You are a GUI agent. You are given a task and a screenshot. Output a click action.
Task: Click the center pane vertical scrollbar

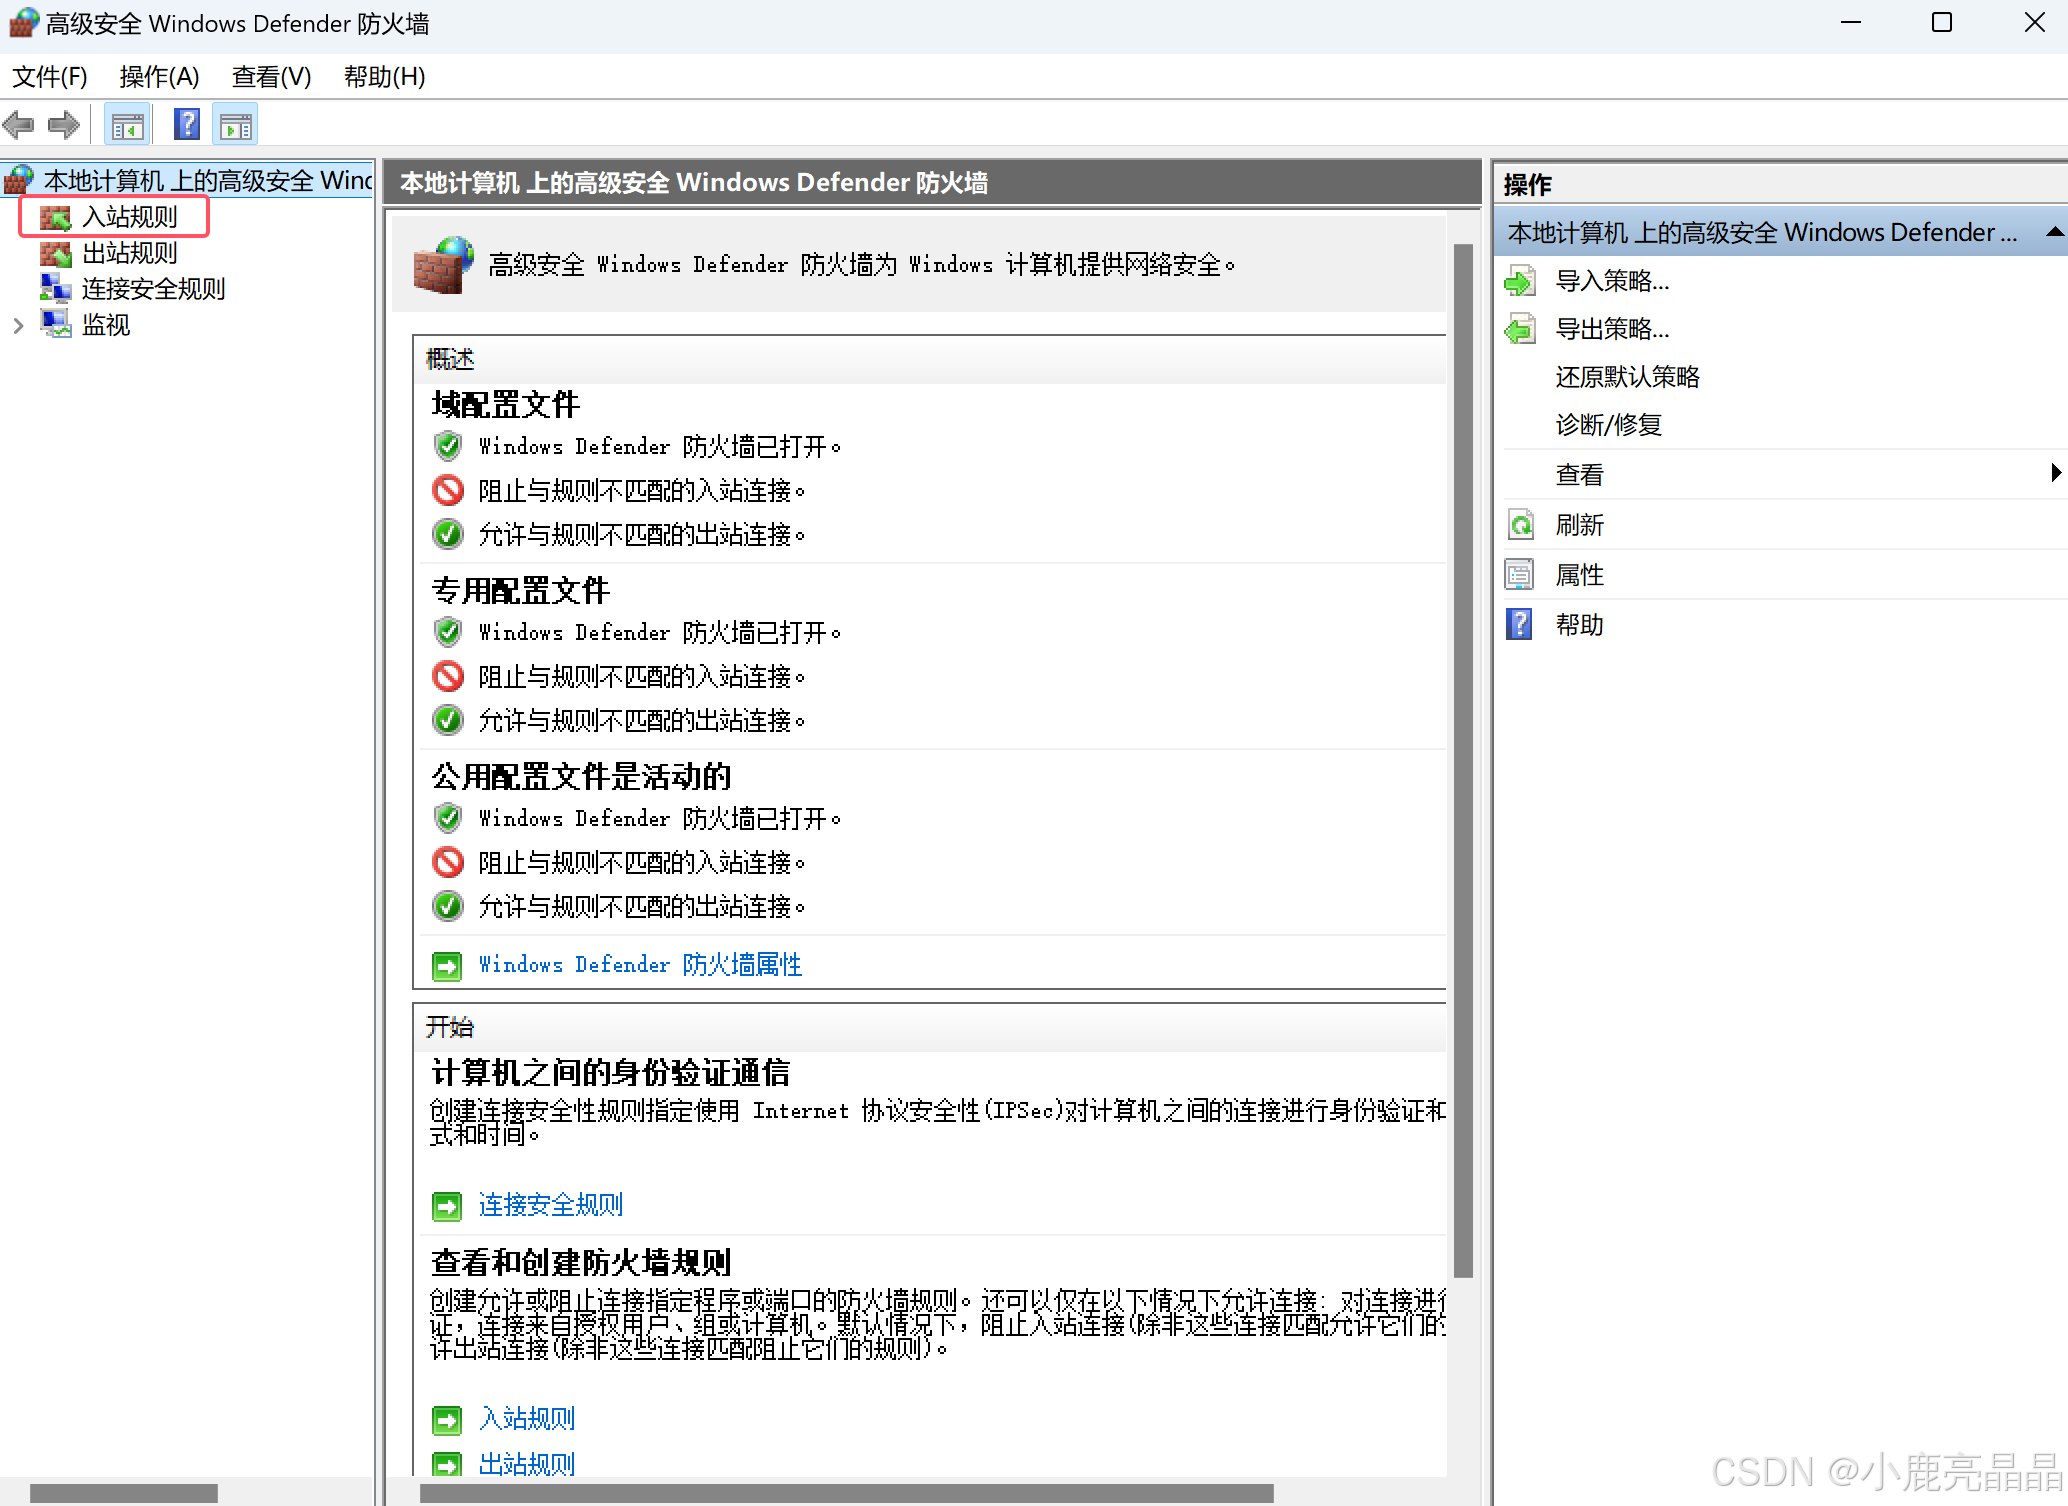tap(1463, 760)
